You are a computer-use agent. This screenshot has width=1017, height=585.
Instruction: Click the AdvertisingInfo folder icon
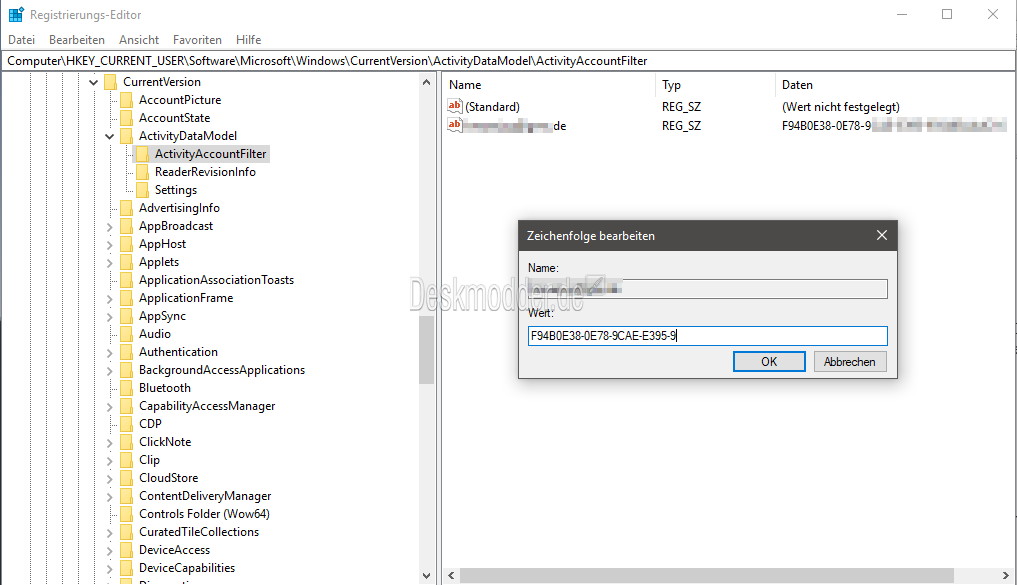point(126,208)
